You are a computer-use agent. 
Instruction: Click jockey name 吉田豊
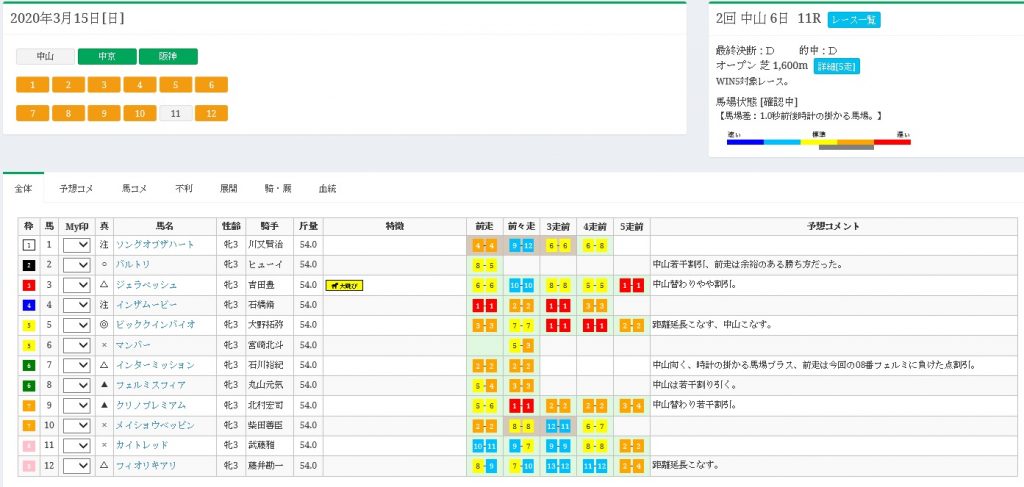click(x=261, y=285)
